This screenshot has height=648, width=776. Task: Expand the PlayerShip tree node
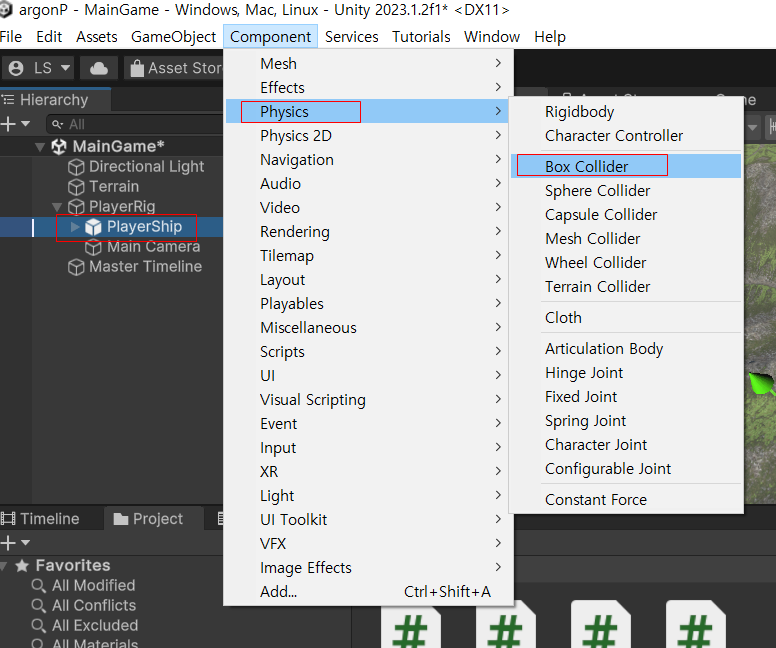pos(75,227)
